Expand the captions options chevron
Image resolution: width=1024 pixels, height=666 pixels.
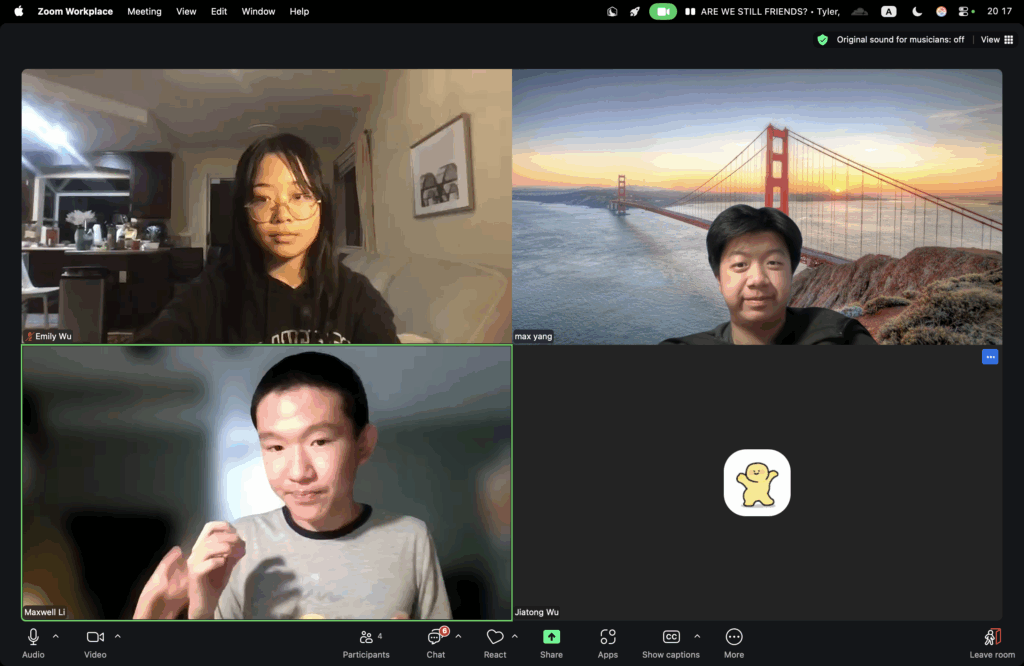[x=697, y=636]
